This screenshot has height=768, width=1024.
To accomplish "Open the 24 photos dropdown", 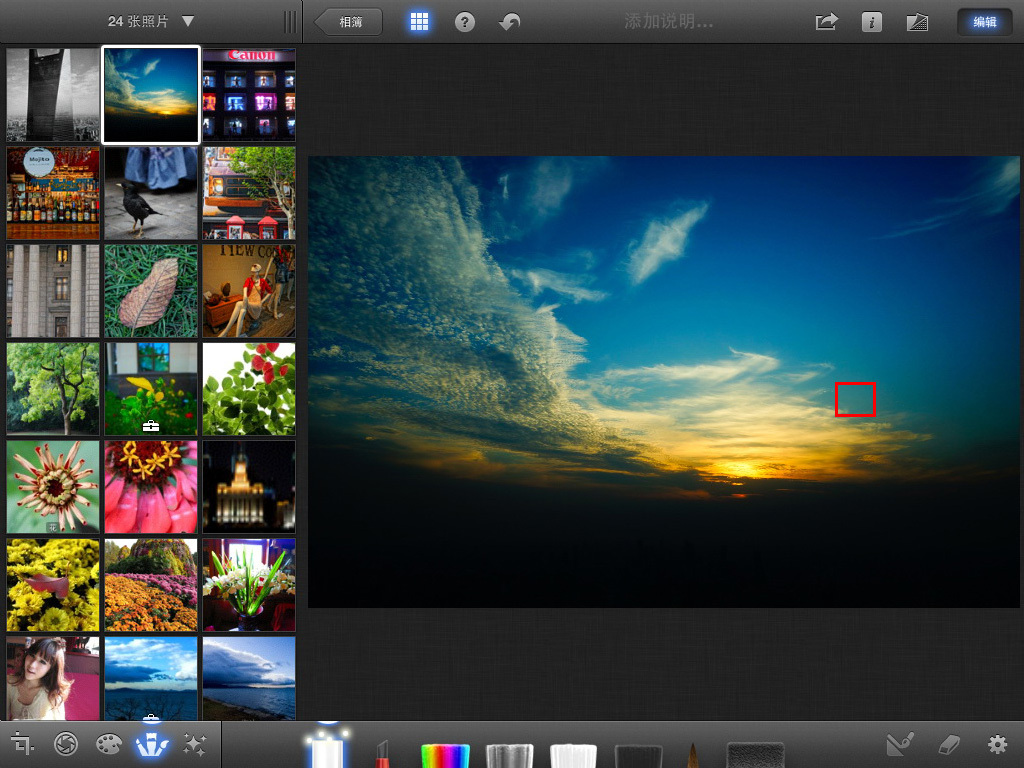I will point(146,21).
